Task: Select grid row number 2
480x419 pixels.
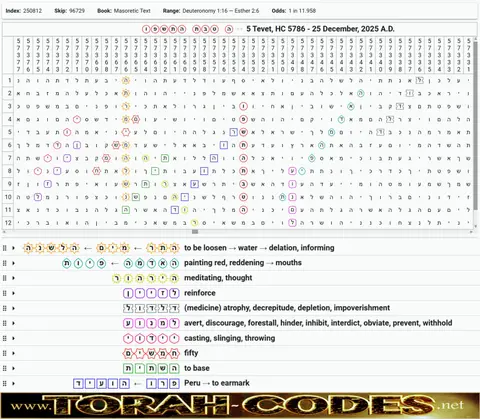Action: click(x=9, y=93)
